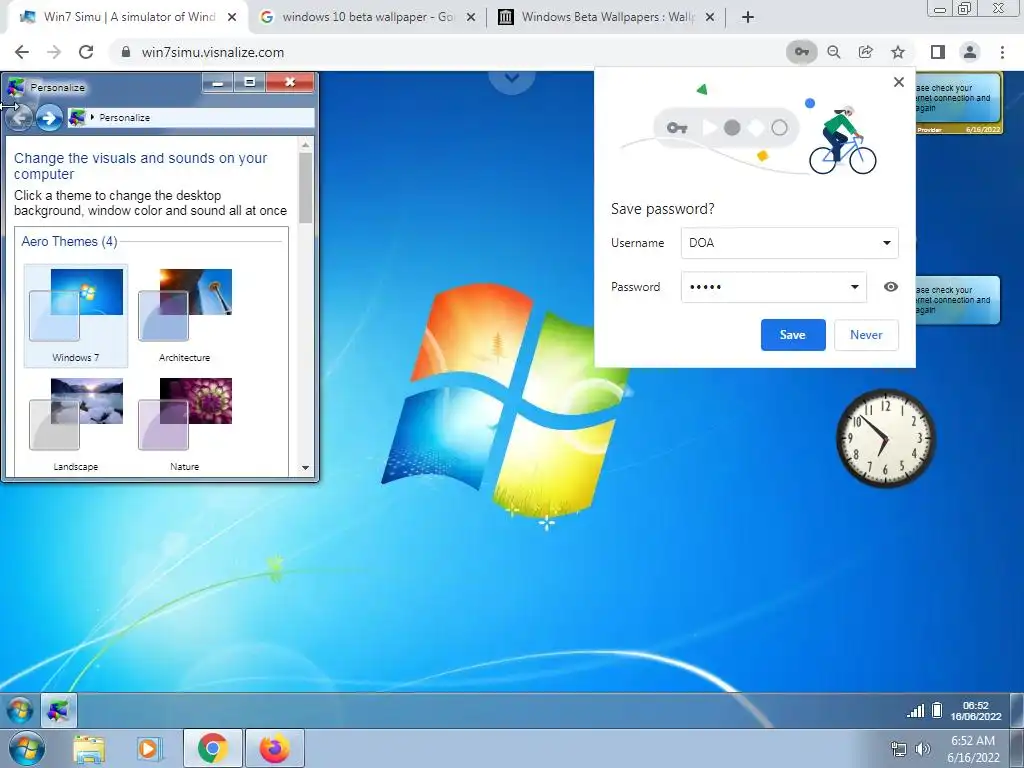The height and width of the screenshot is (768, 1024).
Task: Click the Never button
Action: 866,335
